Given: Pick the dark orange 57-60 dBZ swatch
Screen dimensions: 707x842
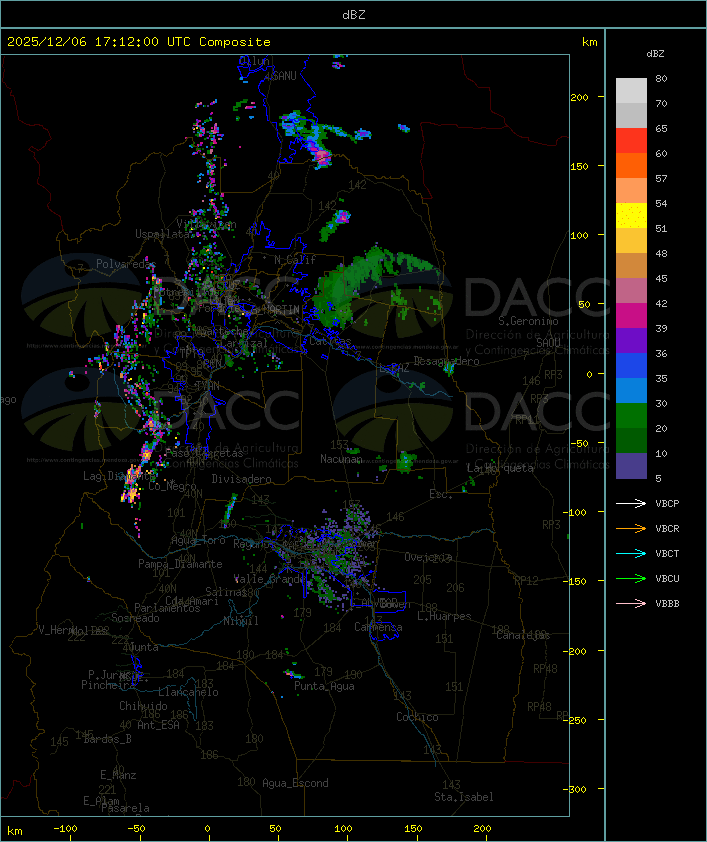Looking at the screenshot, I should [631, 165].
